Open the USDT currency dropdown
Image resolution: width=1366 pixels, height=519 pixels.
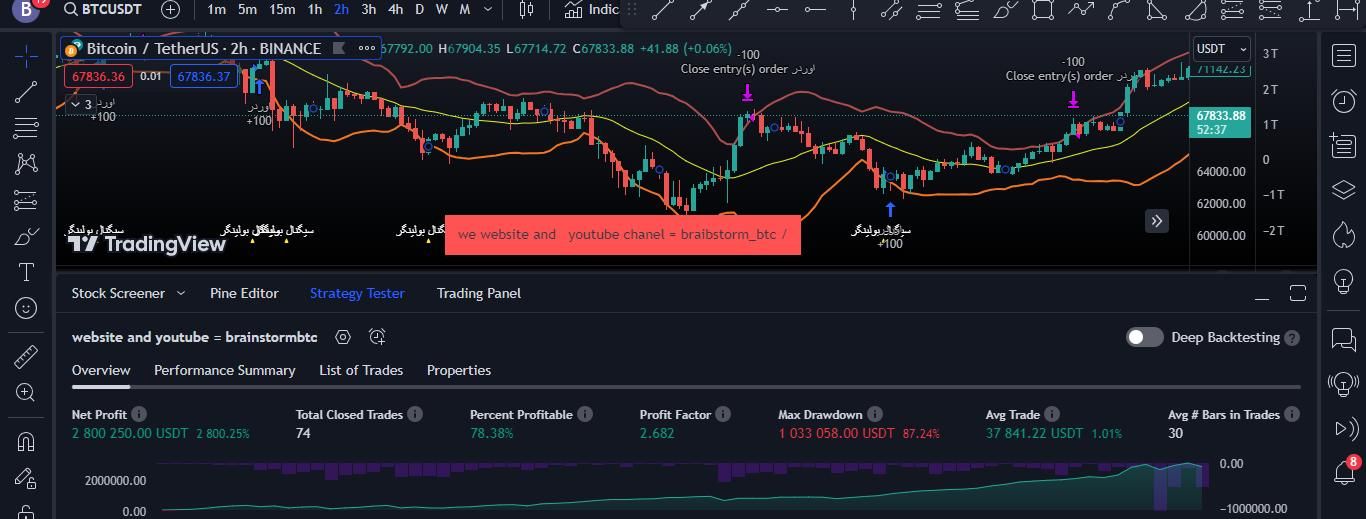[1222, 48]
